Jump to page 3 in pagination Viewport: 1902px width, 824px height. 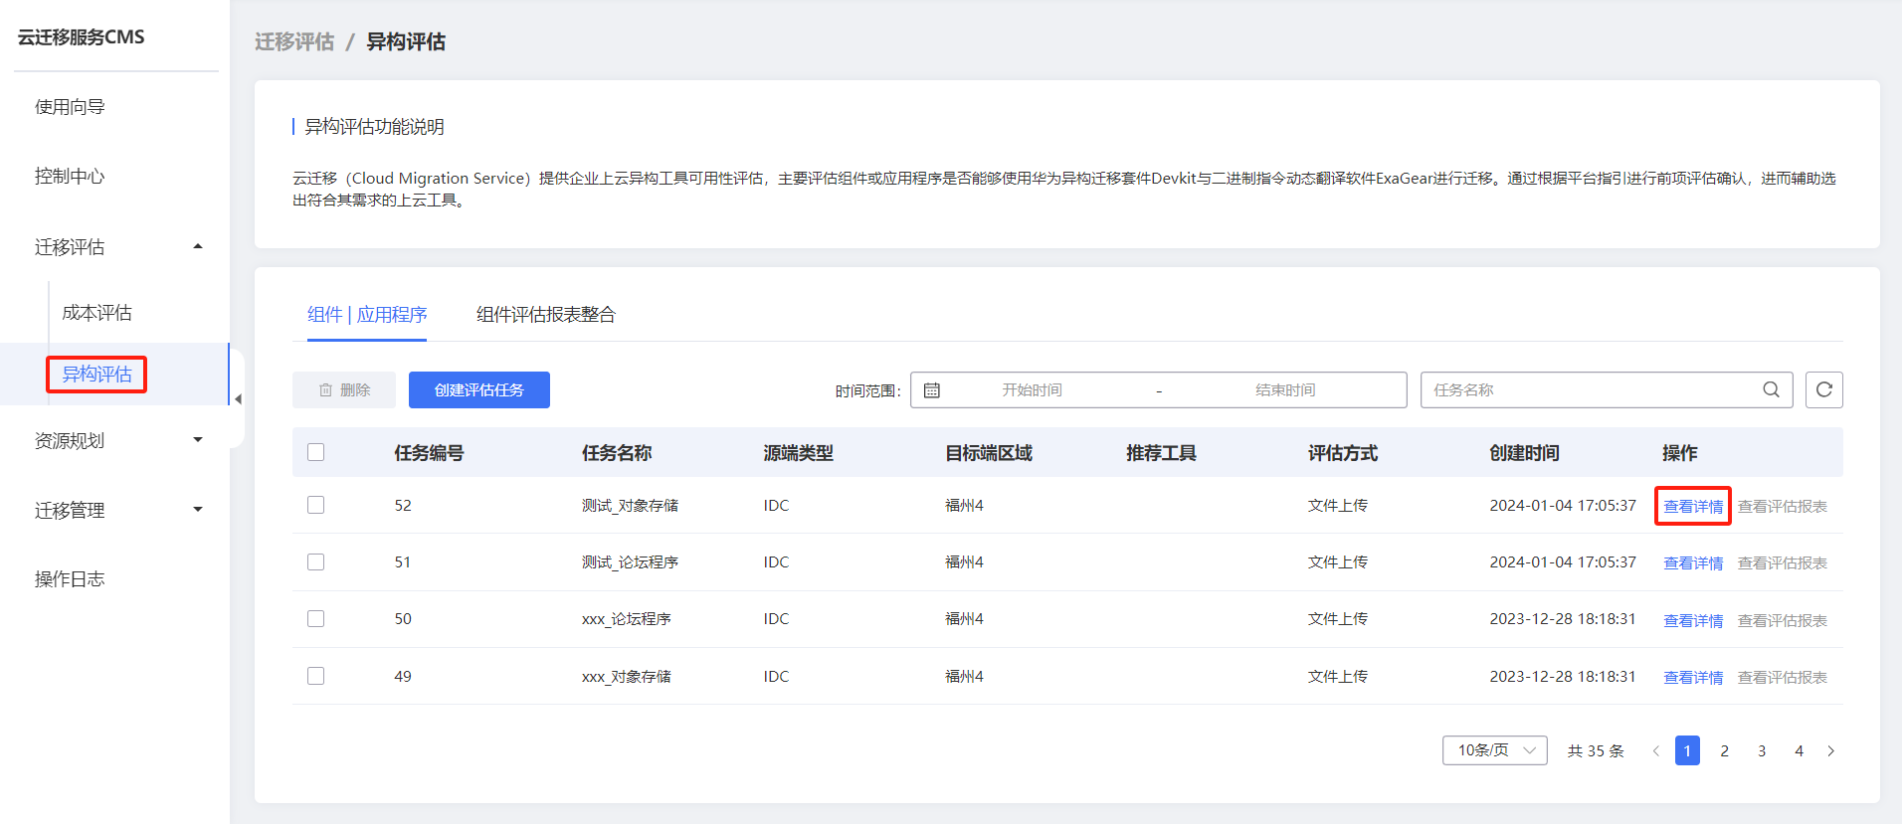pos(1761,751)
